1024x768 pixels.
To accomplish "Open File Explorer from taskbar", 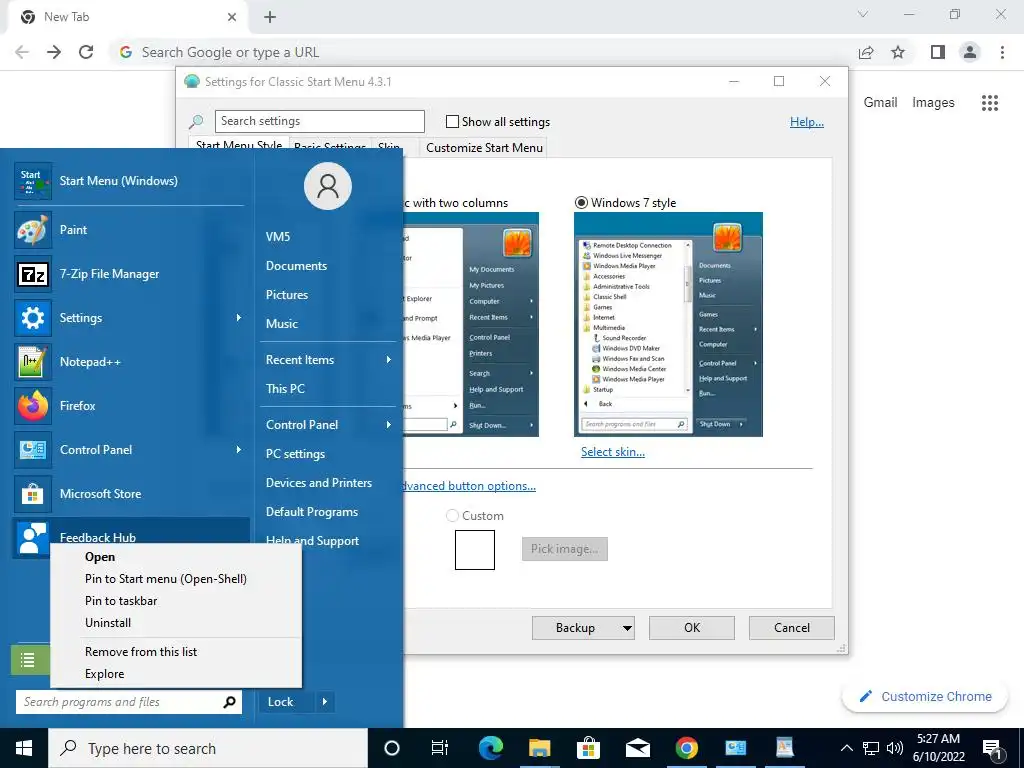I will 539,748.
